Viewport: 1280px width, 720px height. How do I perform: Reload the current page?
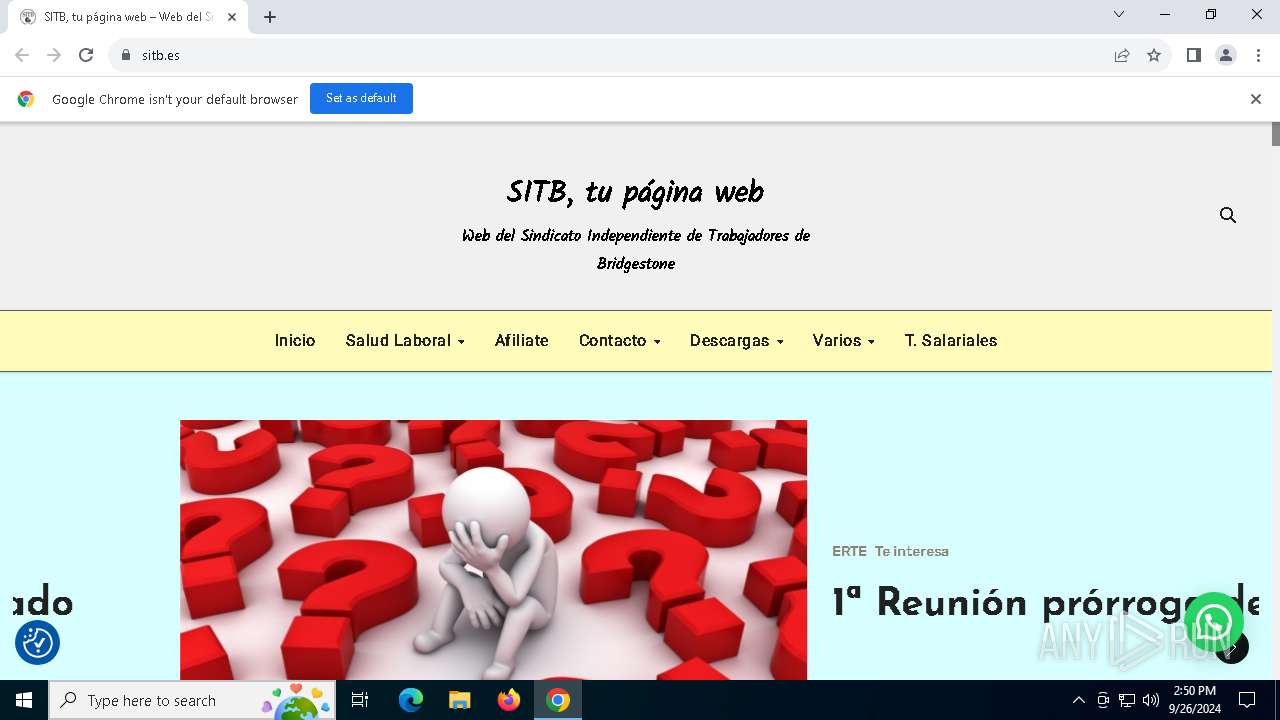pyautogui.click(x=86, y=55)
